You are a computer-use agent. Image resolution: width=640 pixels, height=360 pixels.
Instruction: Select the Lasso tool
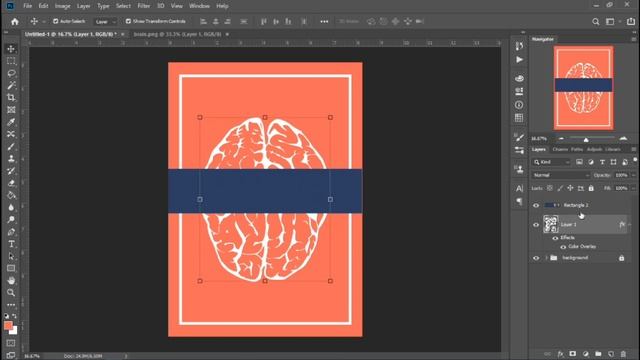tap(11, 73)
